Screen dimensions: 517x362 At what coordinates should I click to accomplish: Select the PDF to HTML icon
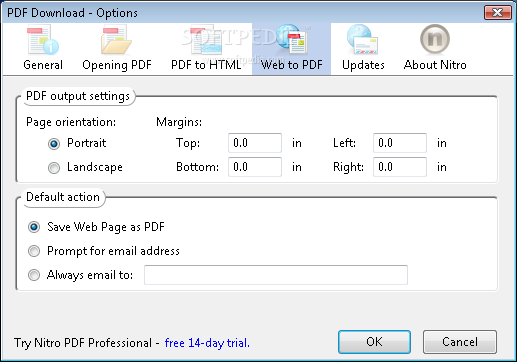206,40
